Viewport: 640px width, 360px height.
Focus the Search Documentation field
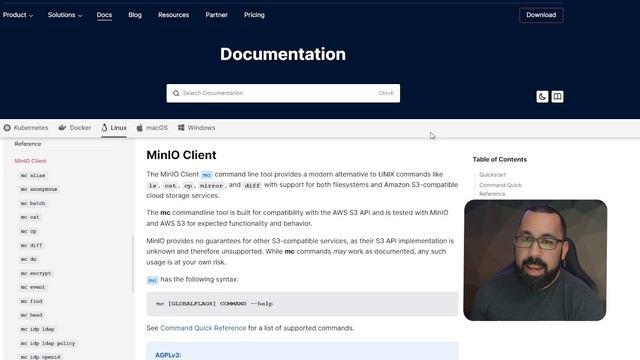tap(283, 93)
